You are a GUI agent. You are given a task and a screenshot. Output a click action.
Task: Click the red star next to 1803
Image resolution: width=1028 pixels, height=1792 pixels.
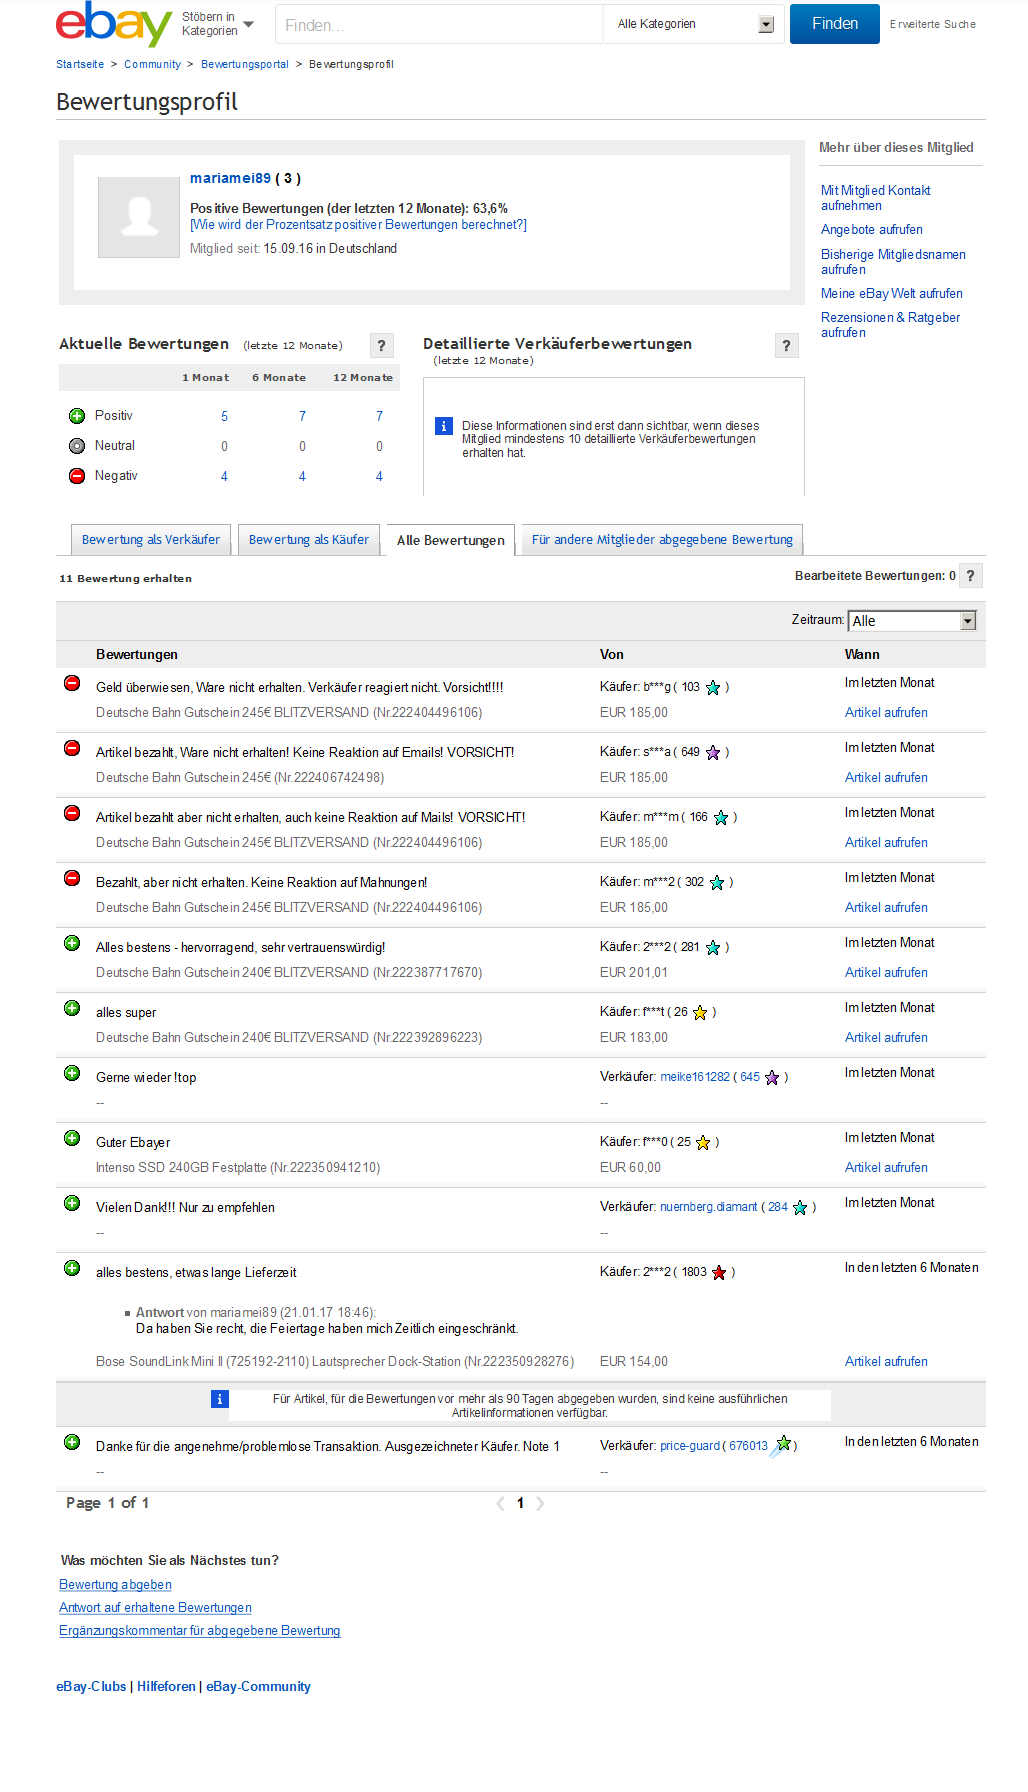[719, 1273]
